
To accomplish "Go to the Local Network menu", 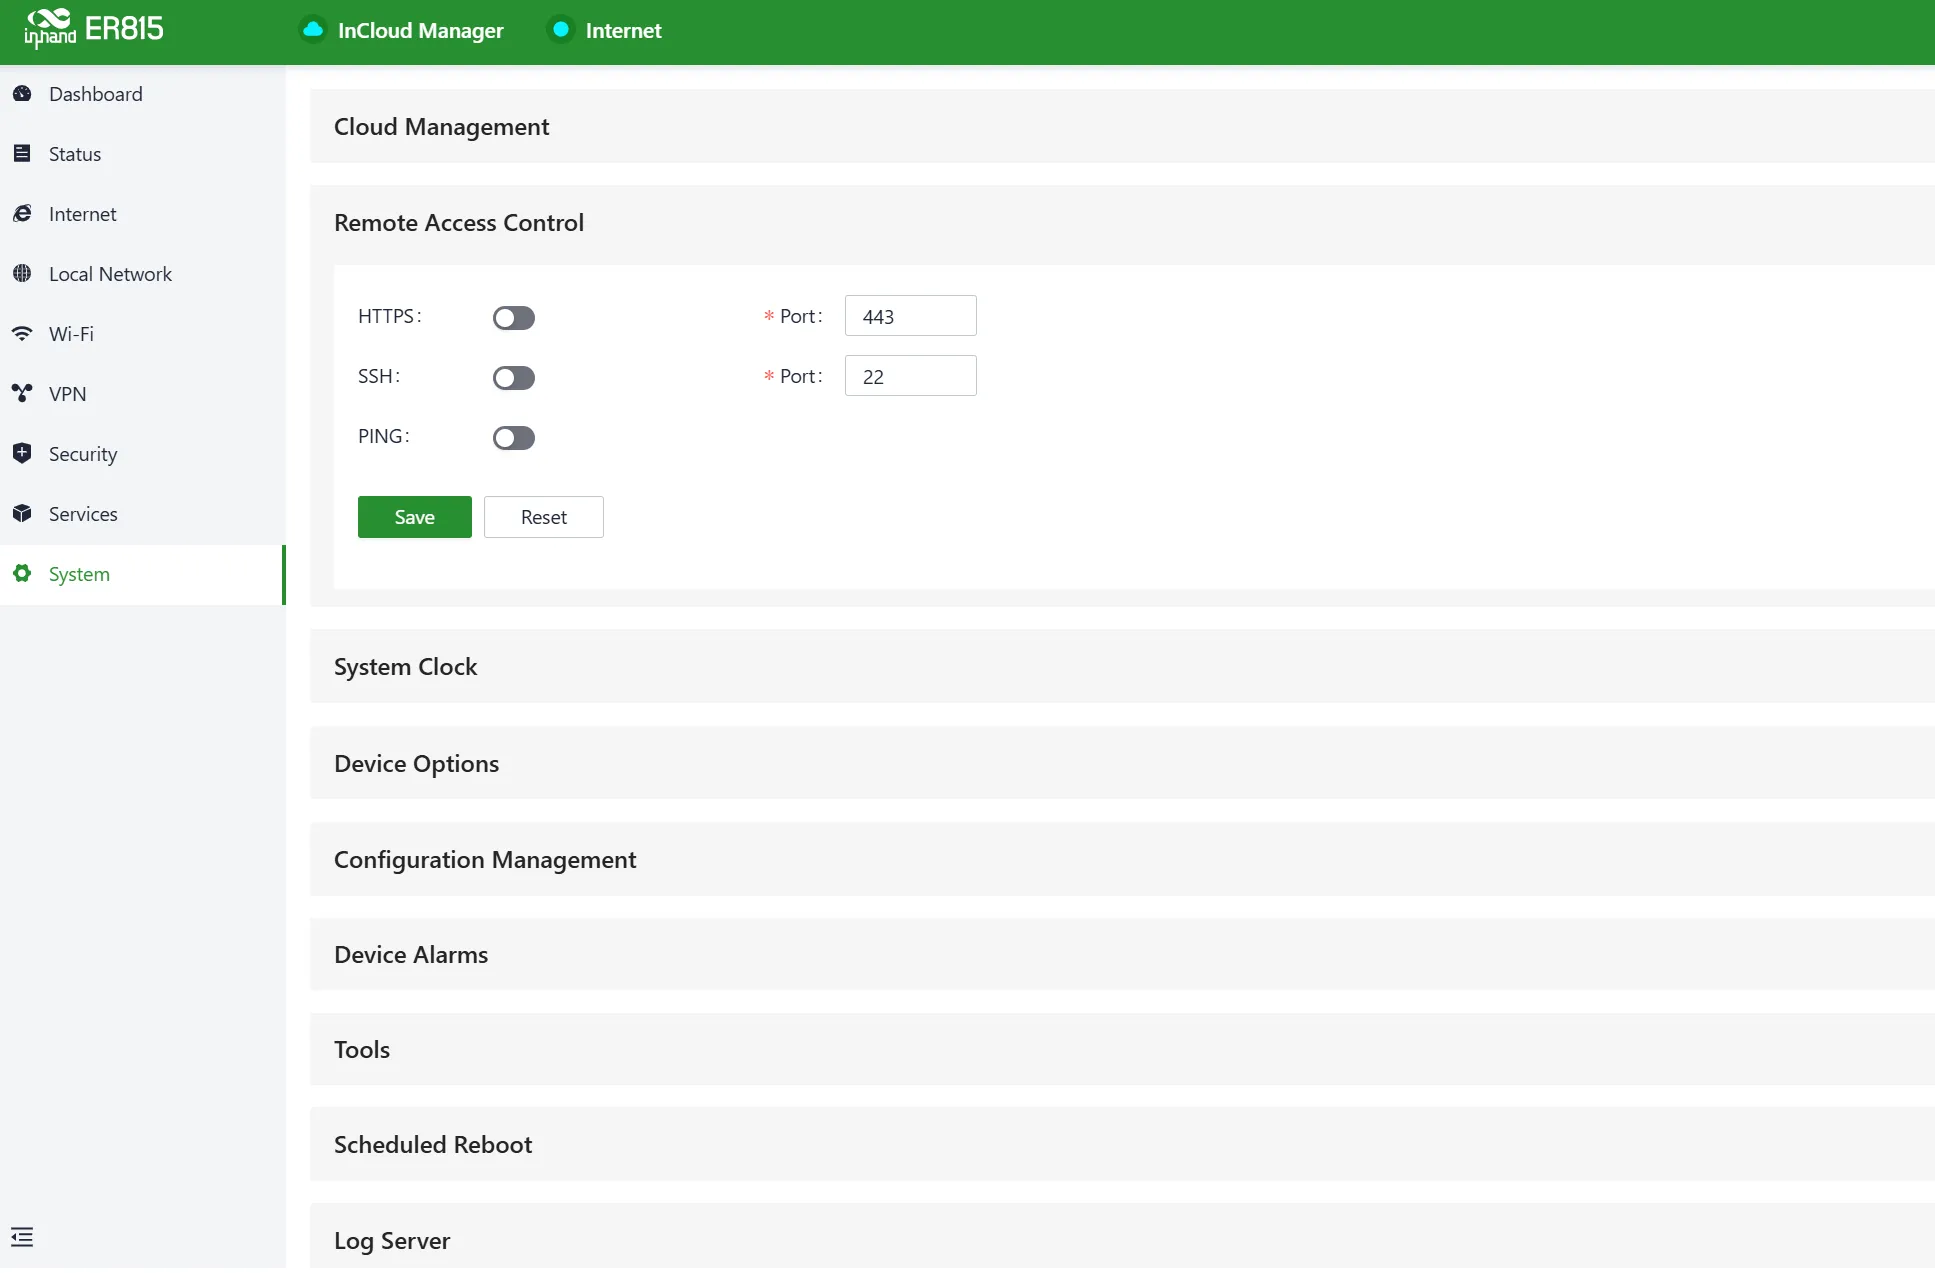I will 142,274.
